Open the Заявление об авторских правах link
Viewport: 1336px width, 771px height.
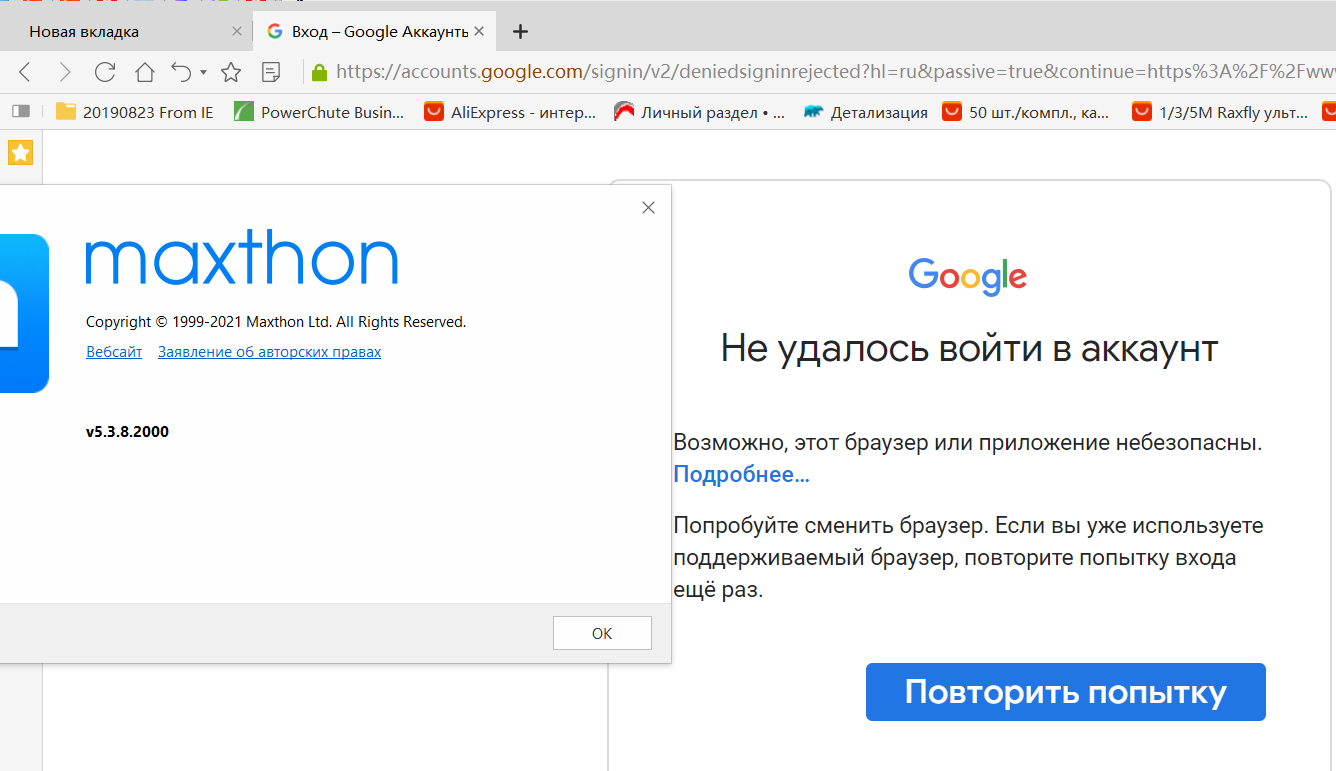click(269, 352)
